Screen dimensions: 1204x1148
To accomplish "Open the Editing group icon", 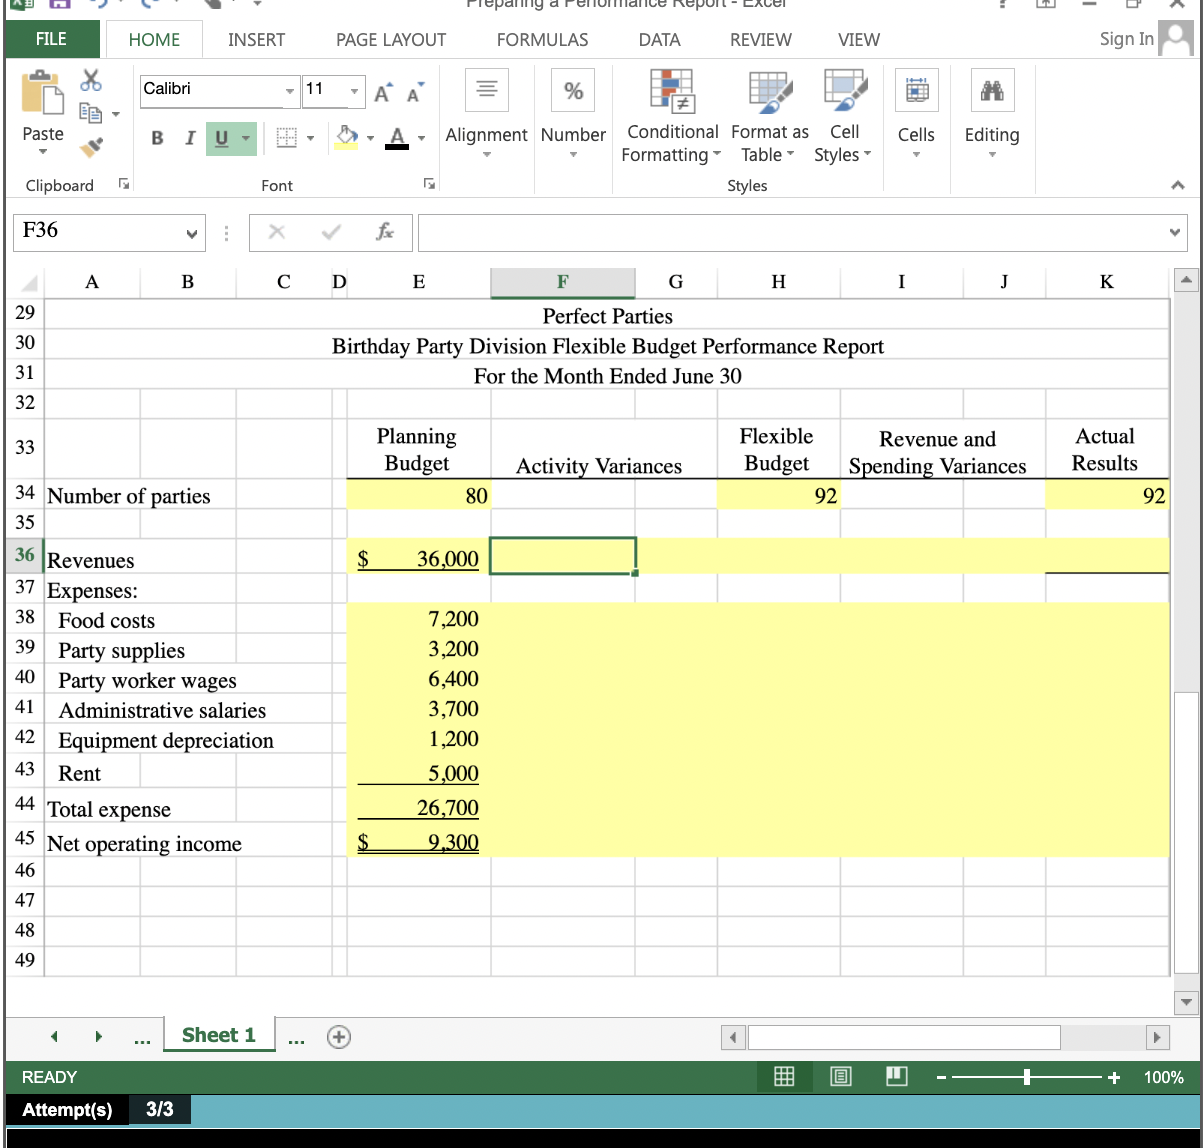I will click(x=991, y=92).
